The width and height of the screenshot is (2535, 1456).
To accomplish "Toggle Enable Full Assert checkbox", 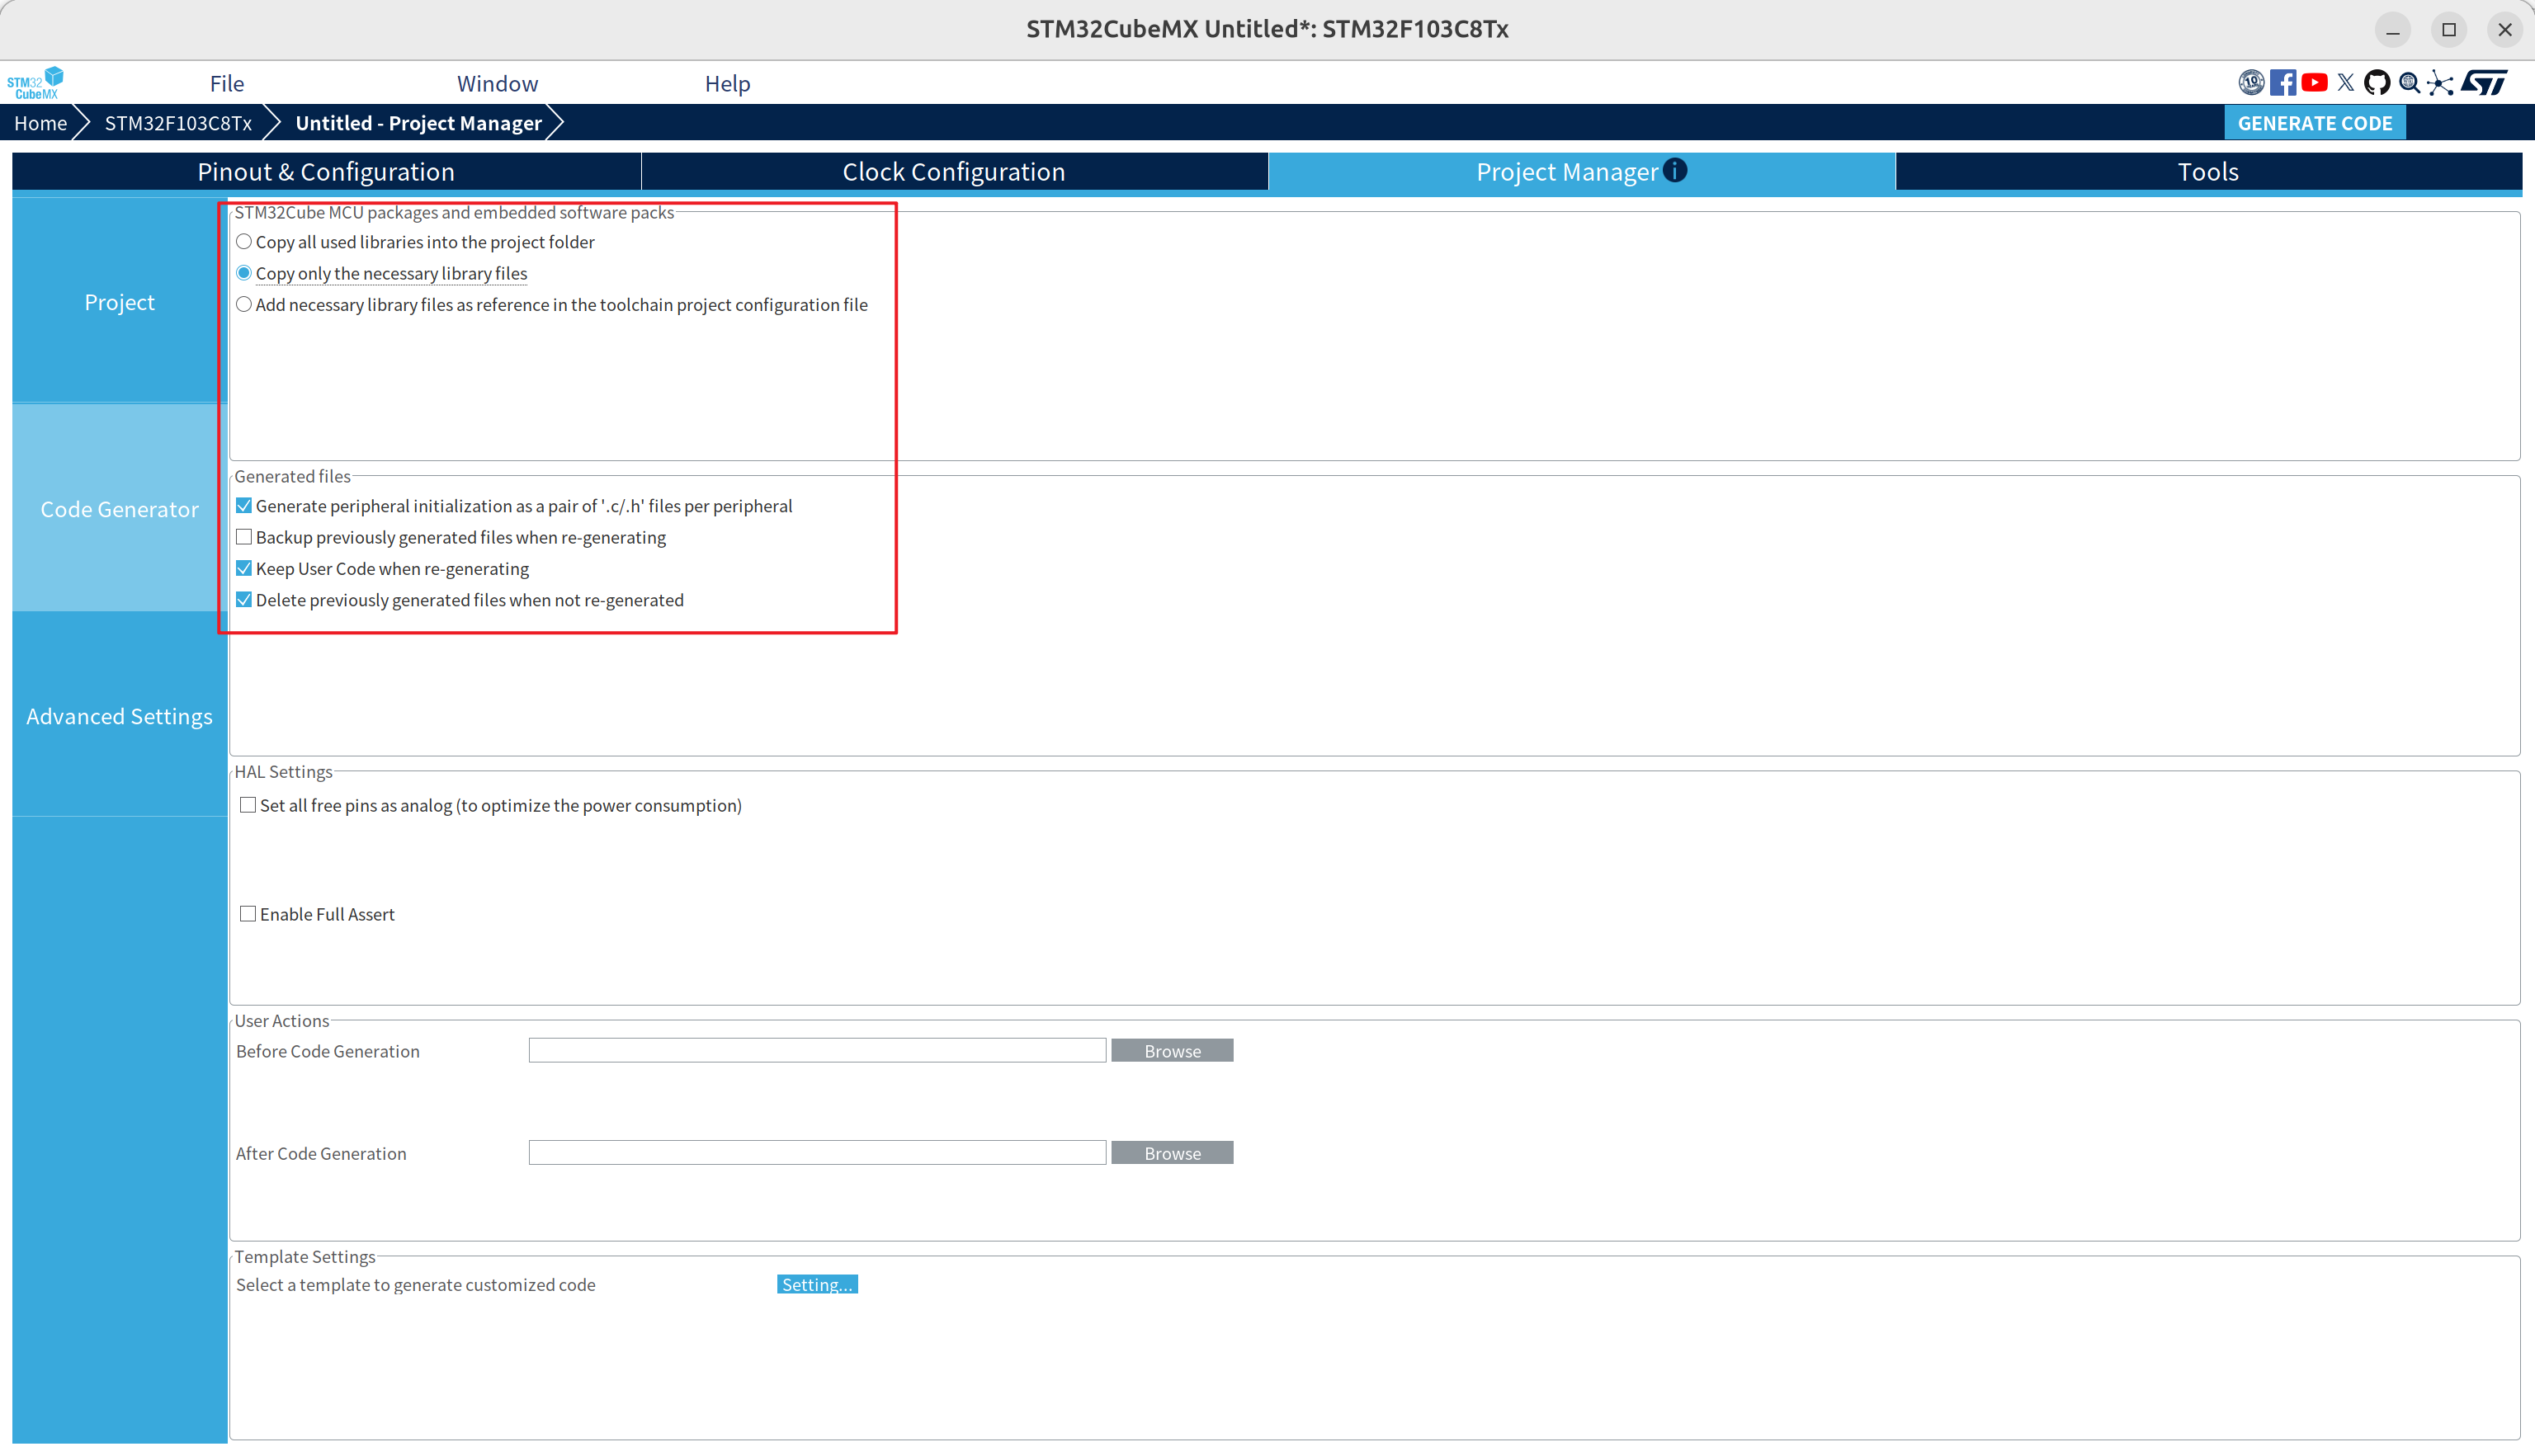I will (248, 914).
